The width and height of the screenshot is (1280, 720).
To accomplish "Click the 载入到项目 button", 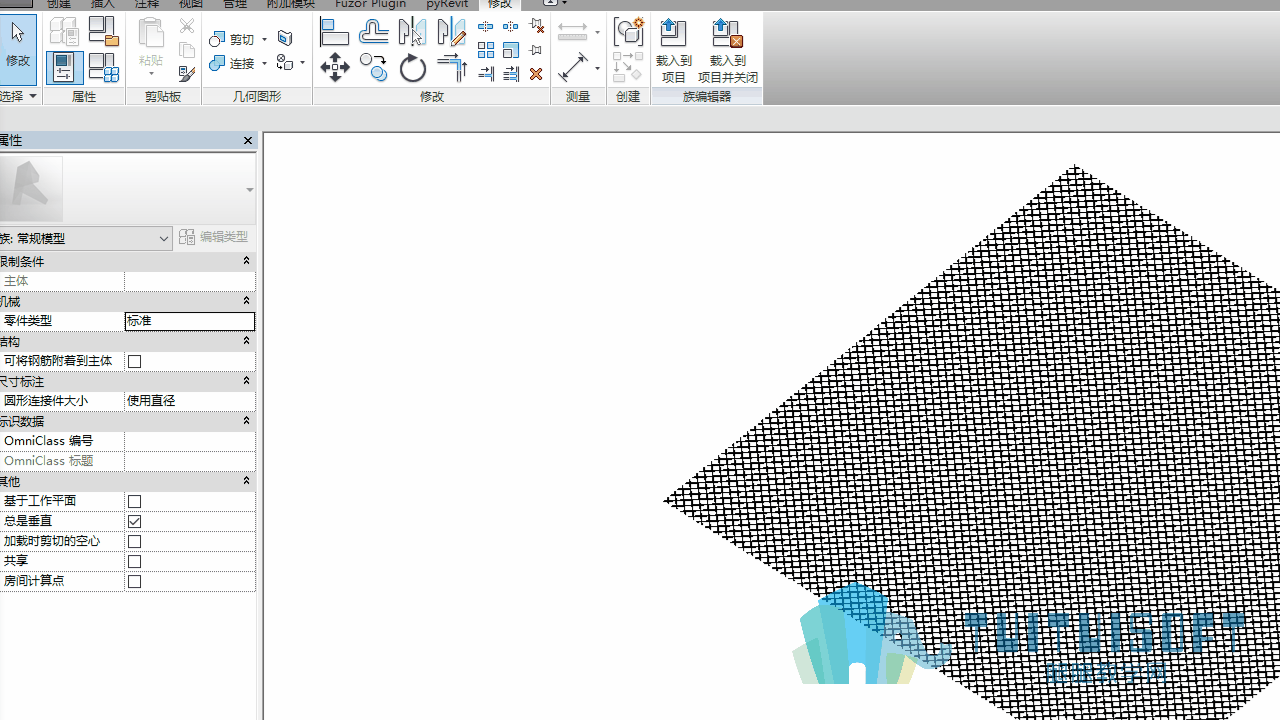I will tap(674, 51).
